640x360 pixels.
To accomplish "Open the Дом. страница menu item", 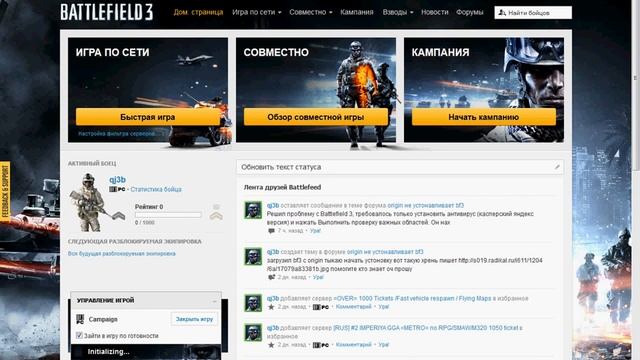I will 198,12.
